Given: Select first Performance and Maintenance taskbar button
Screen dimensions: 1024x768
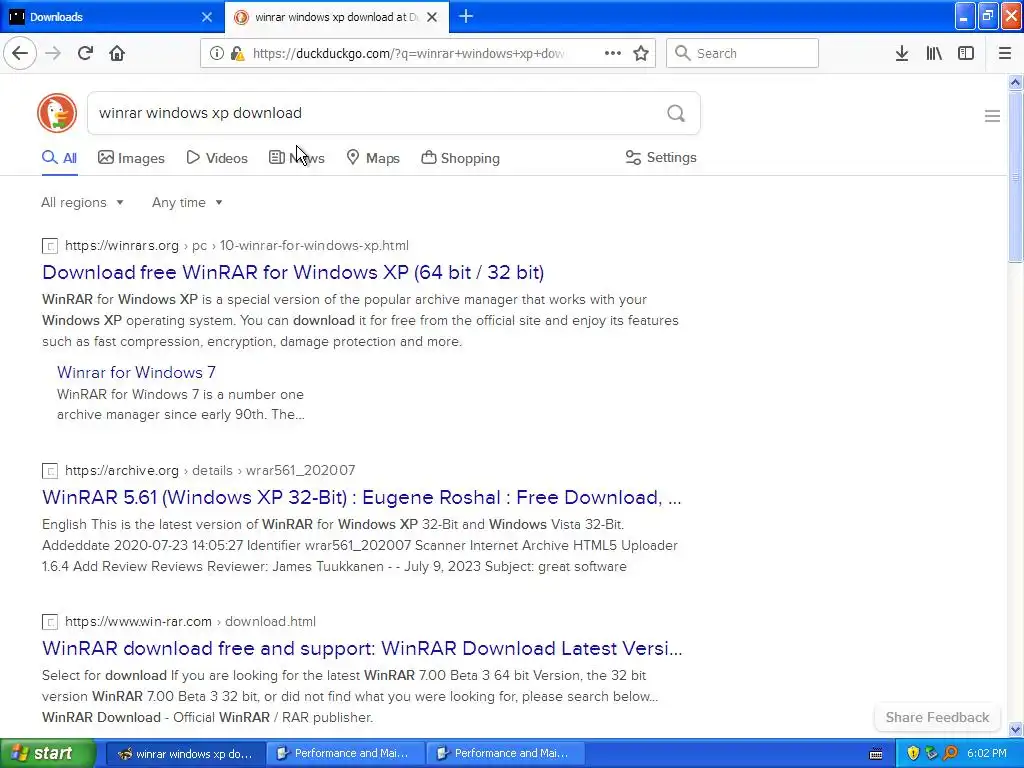Looking at the screenshot, I should click(345, 754).
